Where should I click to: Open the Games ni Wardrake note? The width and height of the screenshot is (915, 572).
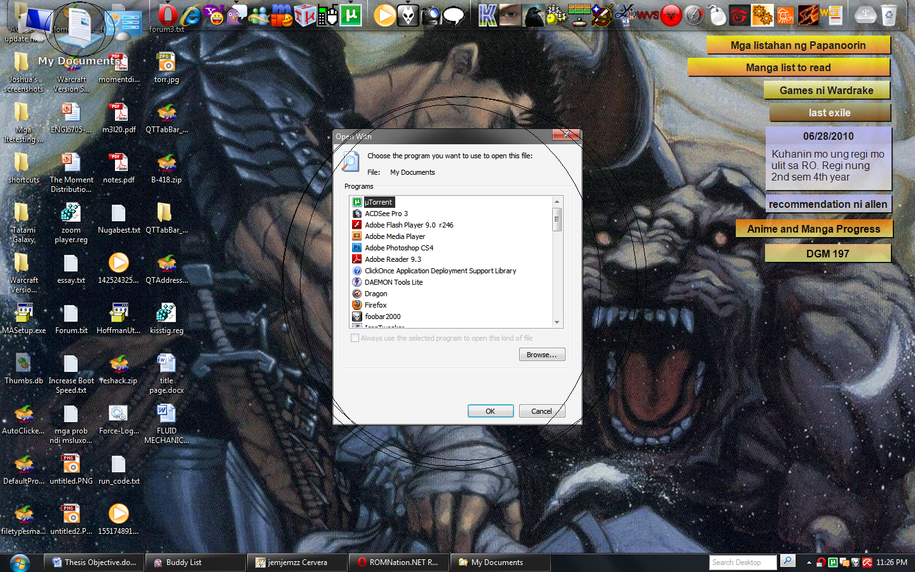(826, 90)
